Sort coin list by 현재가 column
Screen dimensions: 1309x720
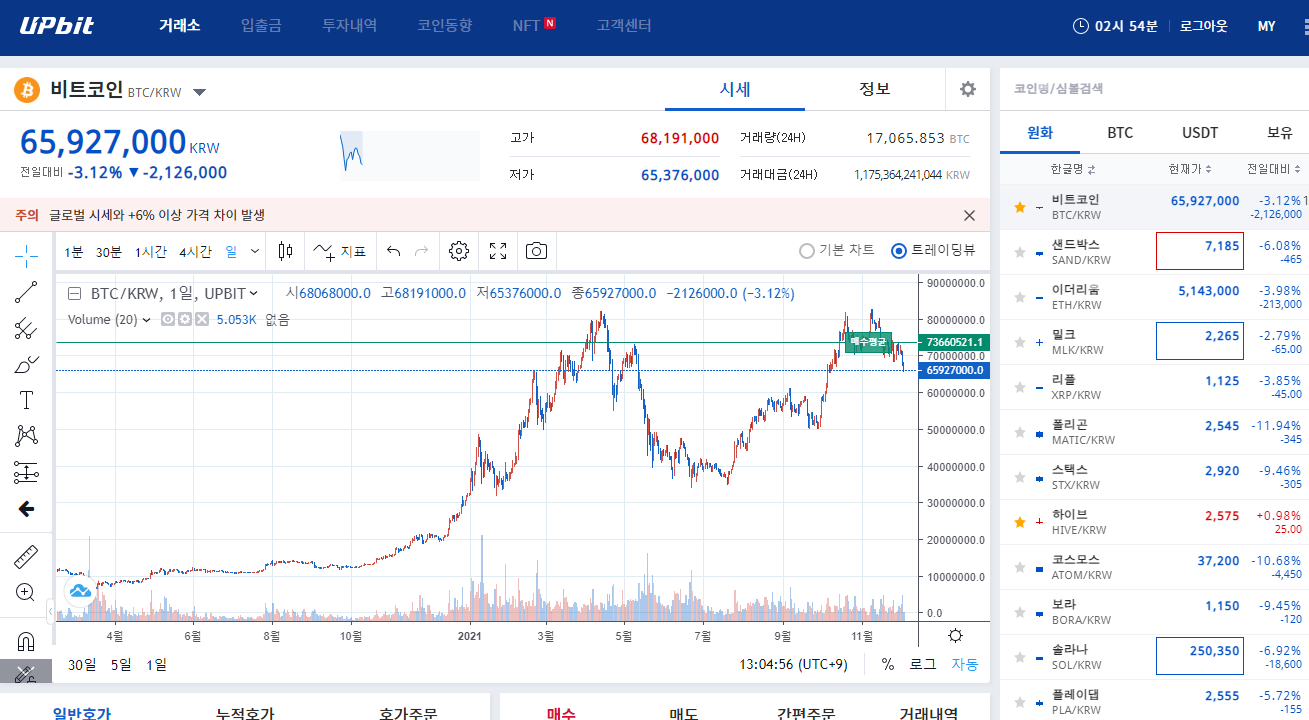pyautogui.click(x=1190, y=169)
